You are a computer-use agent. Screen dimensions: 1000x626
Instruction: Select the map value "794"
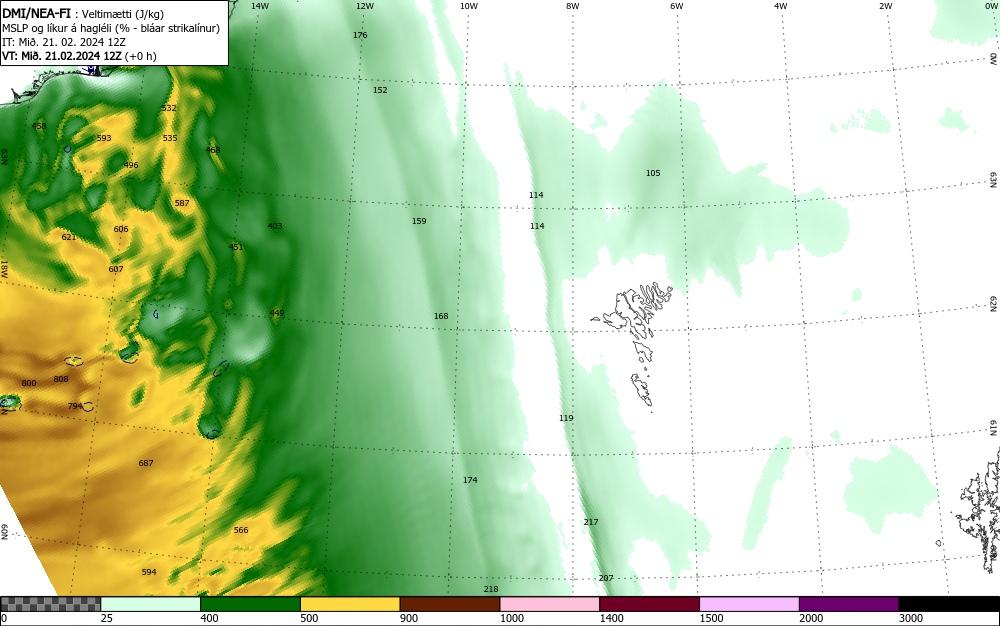click(75, 406)
